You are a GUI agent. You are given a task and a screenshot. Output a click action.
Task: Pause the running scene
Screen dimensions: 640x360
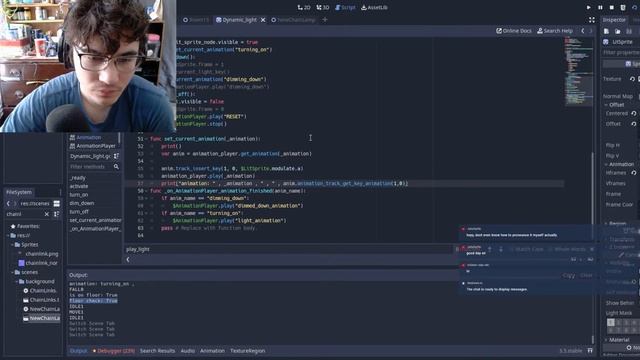(600, 7)
